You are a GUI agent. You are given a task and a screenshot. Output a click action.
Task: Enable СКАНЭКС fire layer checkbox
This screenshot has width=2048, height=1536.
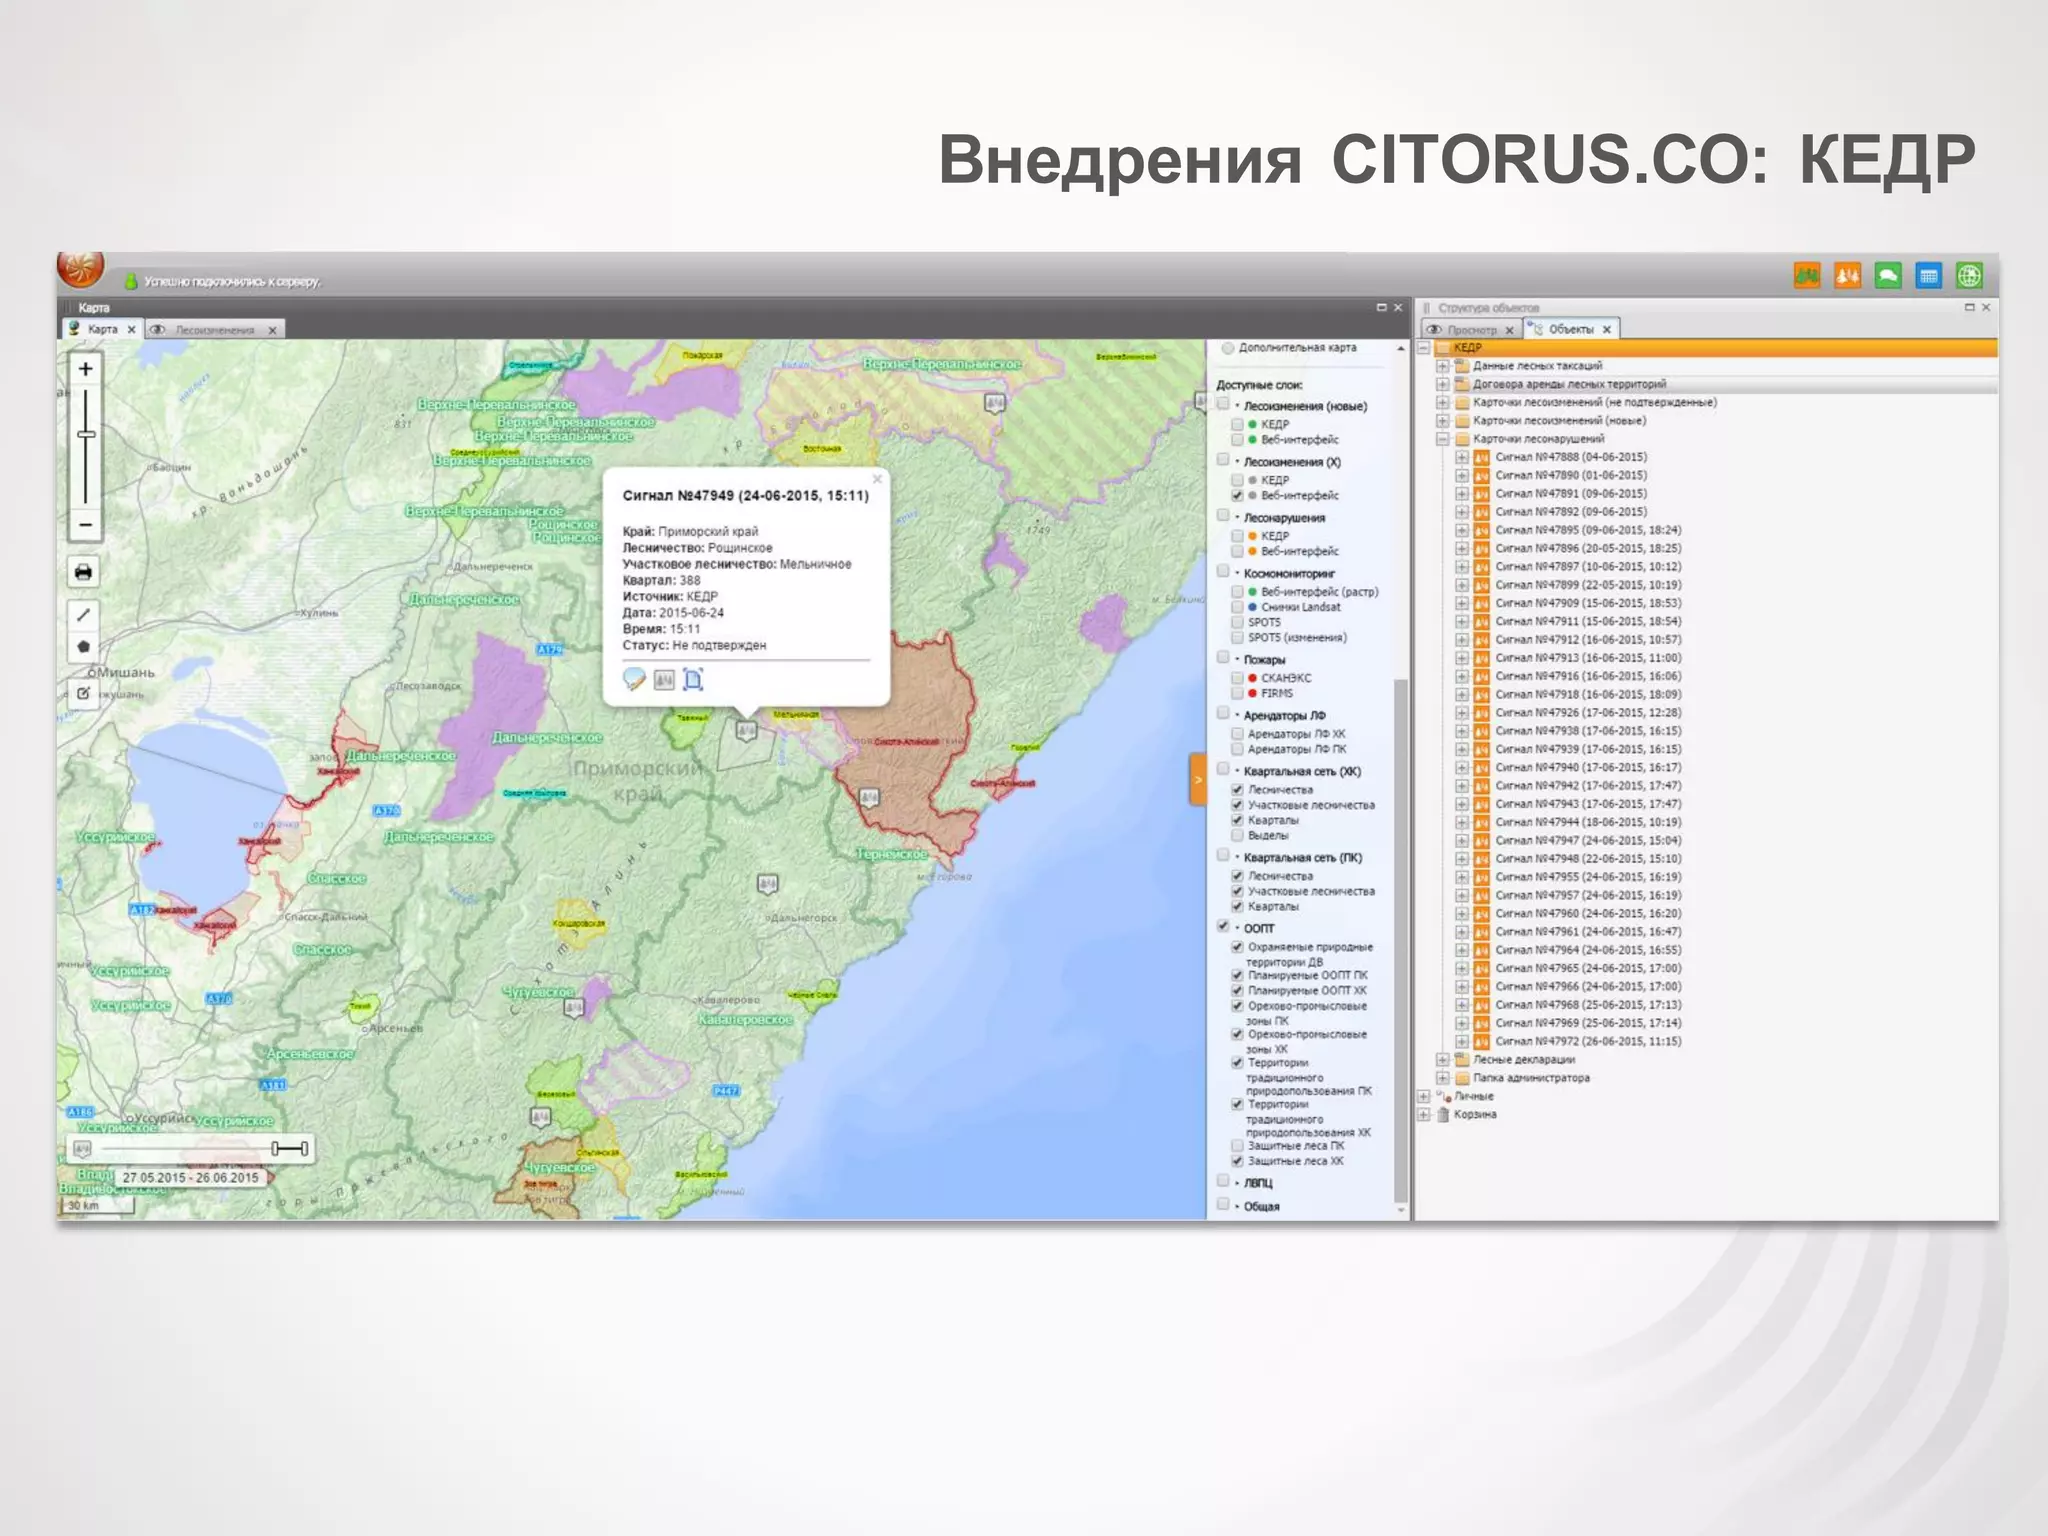tap(1238, 678)
